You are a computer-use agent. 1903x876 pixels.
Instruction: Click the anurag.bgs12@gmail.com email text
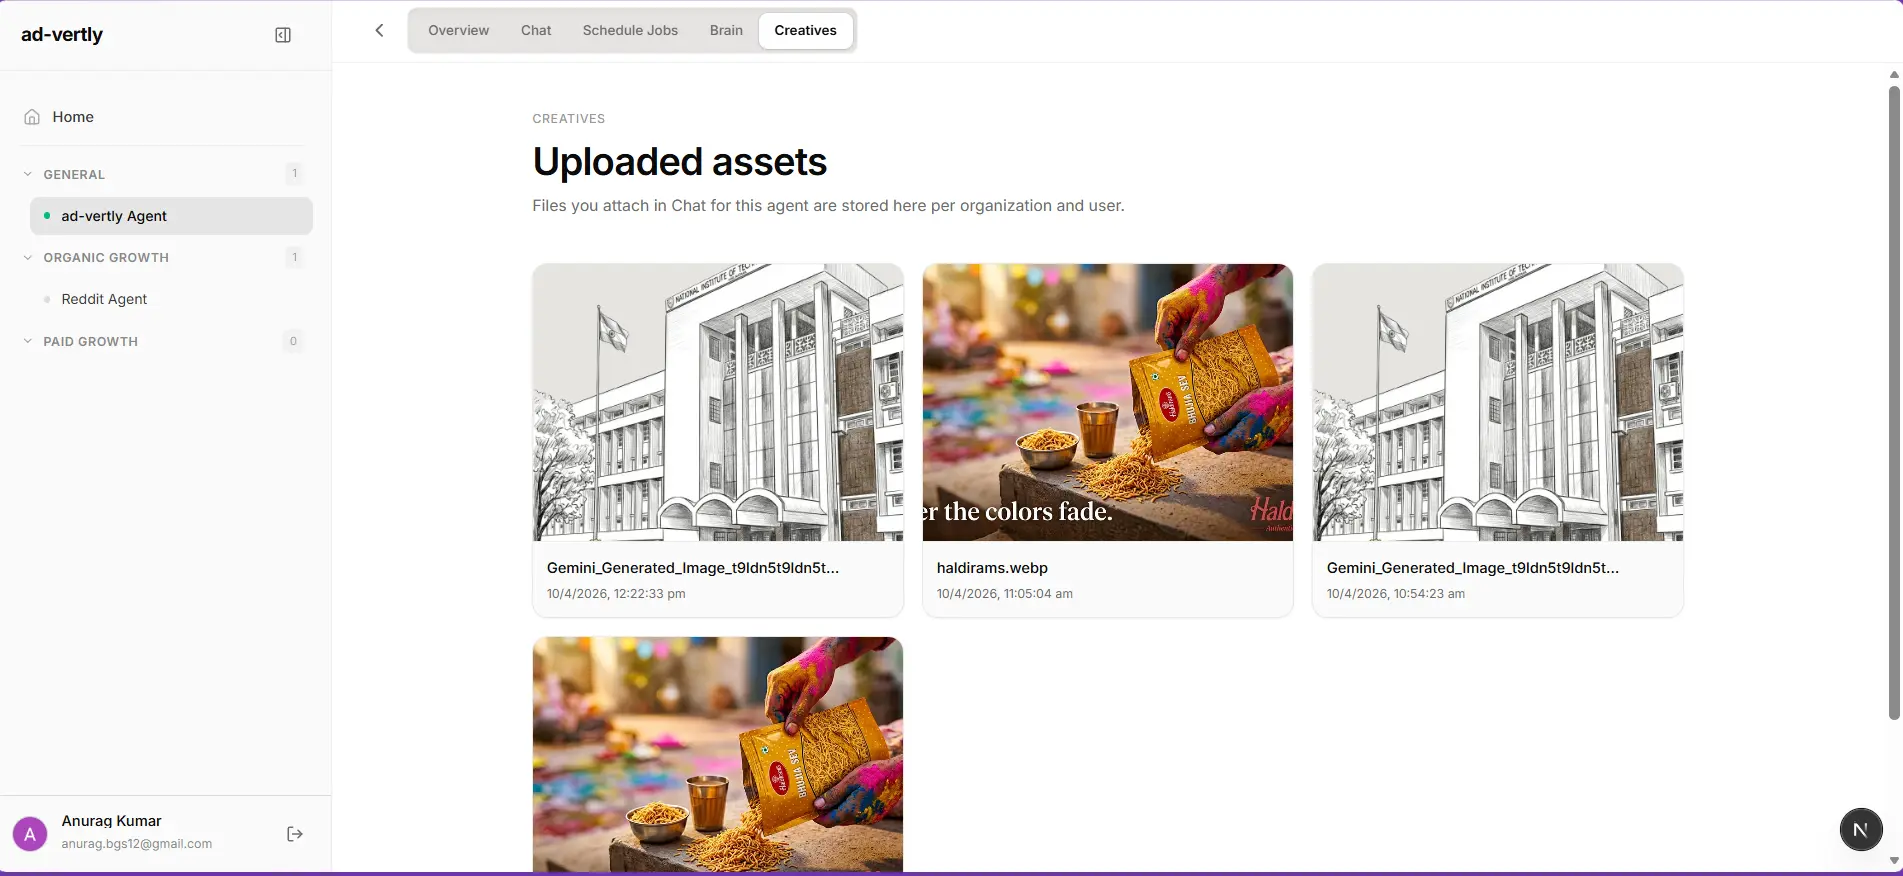click(x=137, y=844)
